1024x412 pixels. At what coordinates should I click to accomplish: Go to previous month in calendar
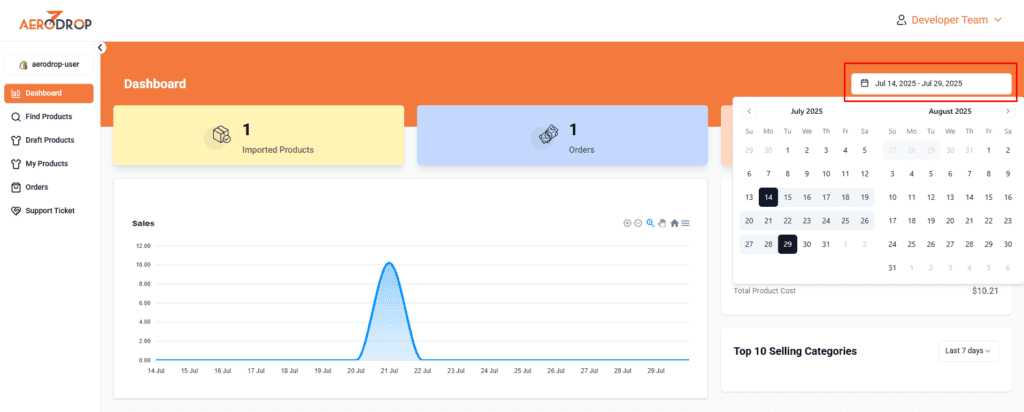[749, 111]
